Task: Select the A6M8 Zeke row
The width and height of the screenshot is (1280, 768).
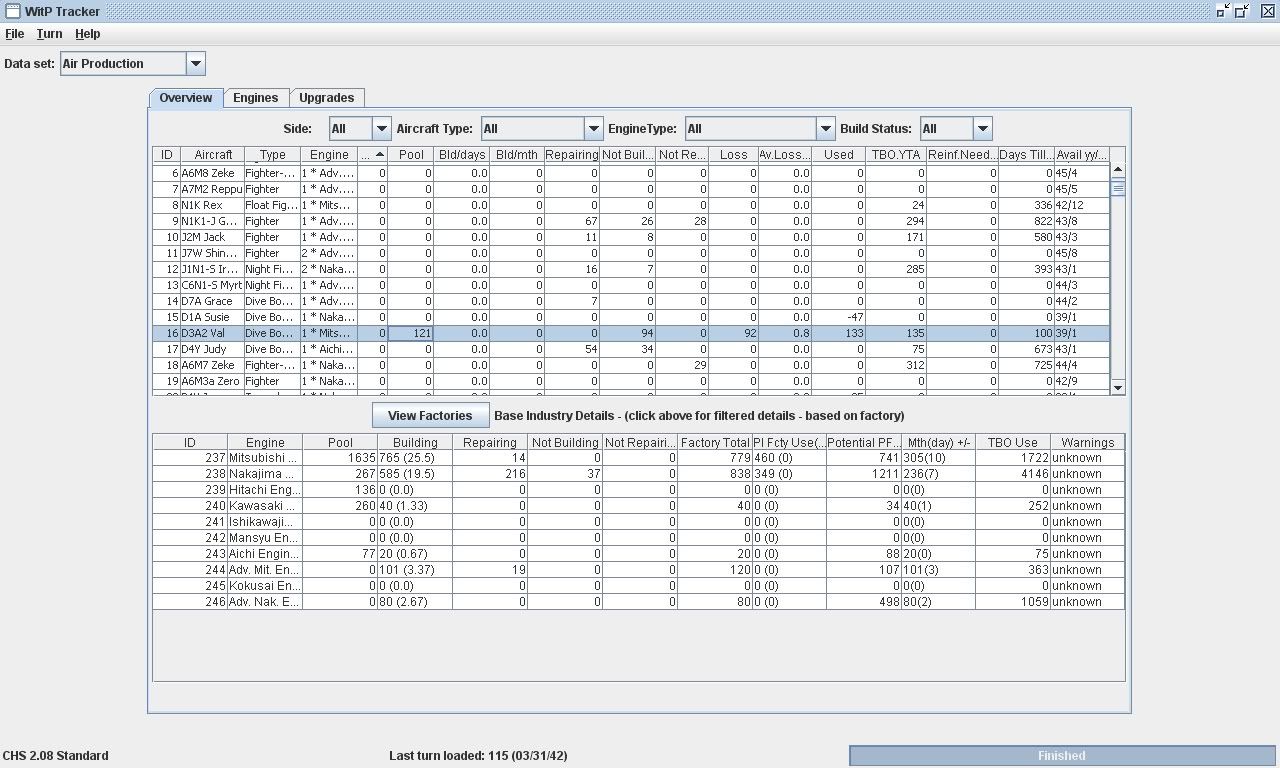Action: pos(631,173)
